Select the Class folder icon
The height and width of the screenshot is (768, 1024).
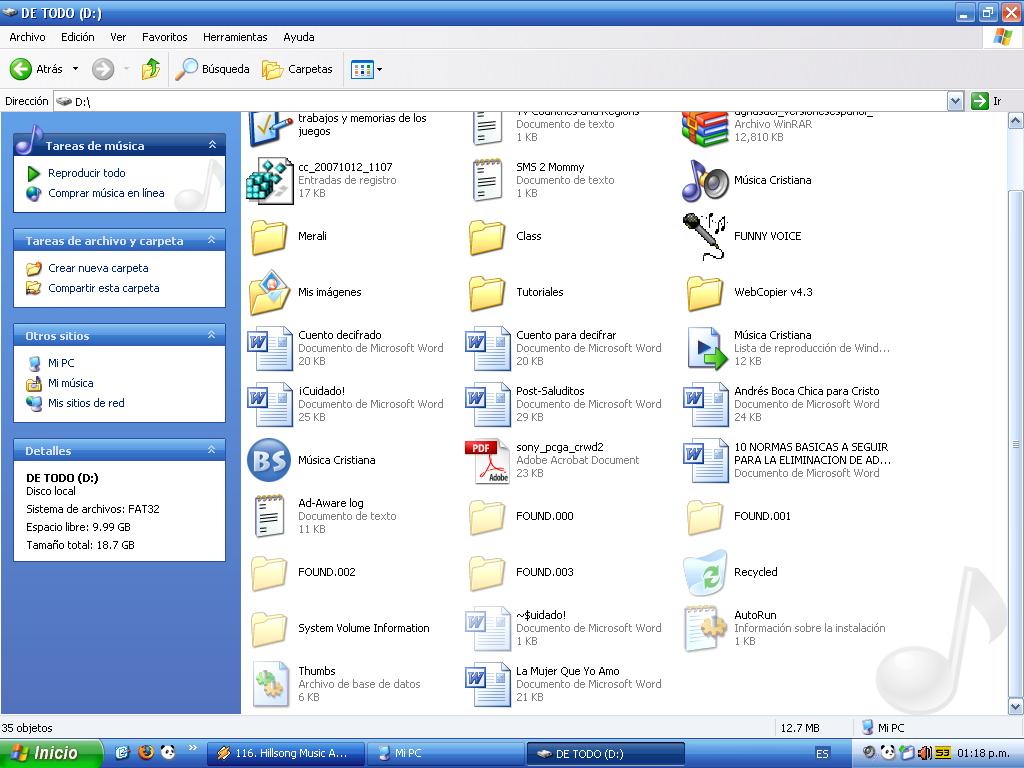pos(487,236)
